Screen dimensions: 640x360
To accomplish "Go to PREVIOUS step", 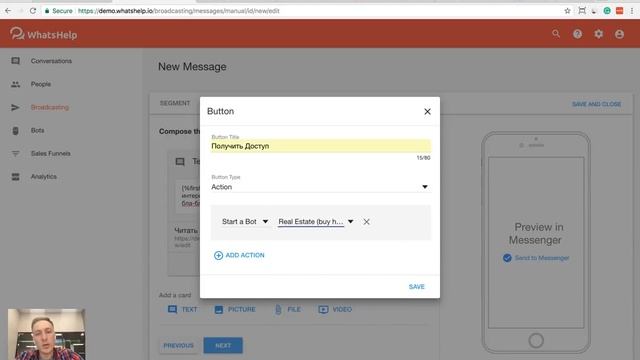I will click(179, 346).
